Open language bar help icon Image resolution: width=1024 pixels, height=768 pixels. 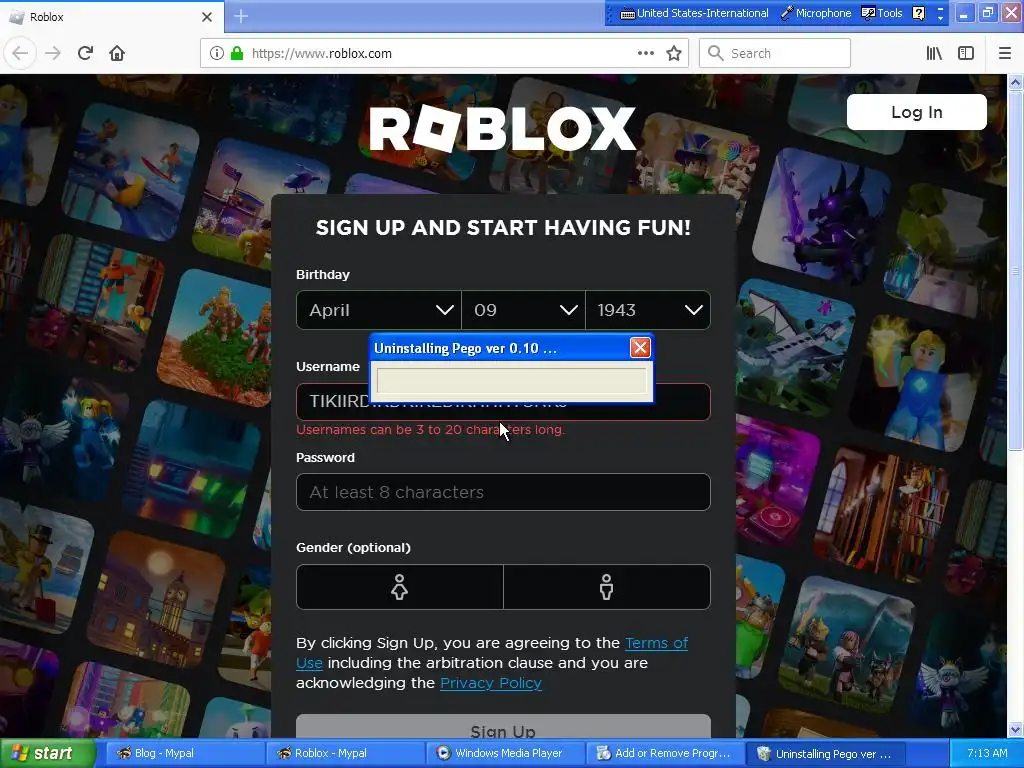918,13
